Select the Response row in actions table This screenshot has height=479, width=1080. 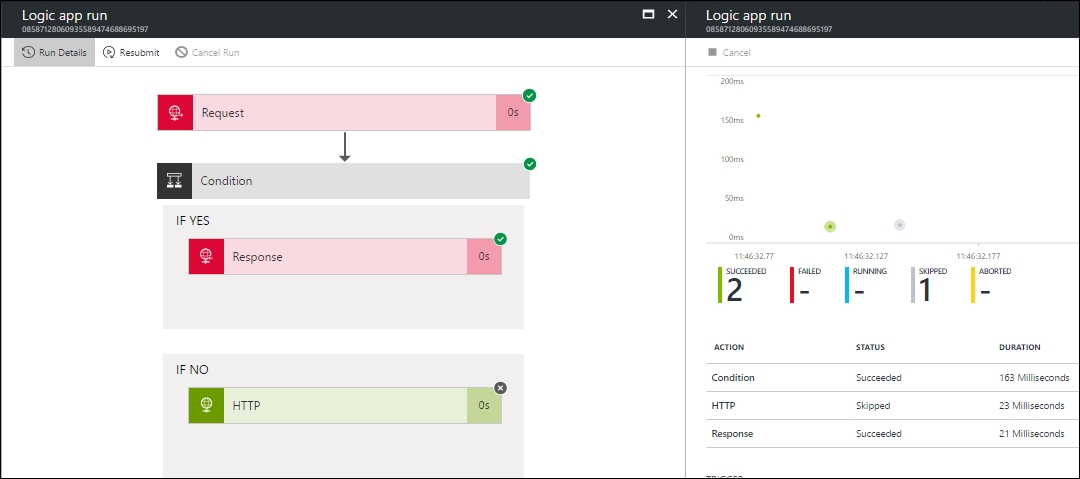point(893,434)
